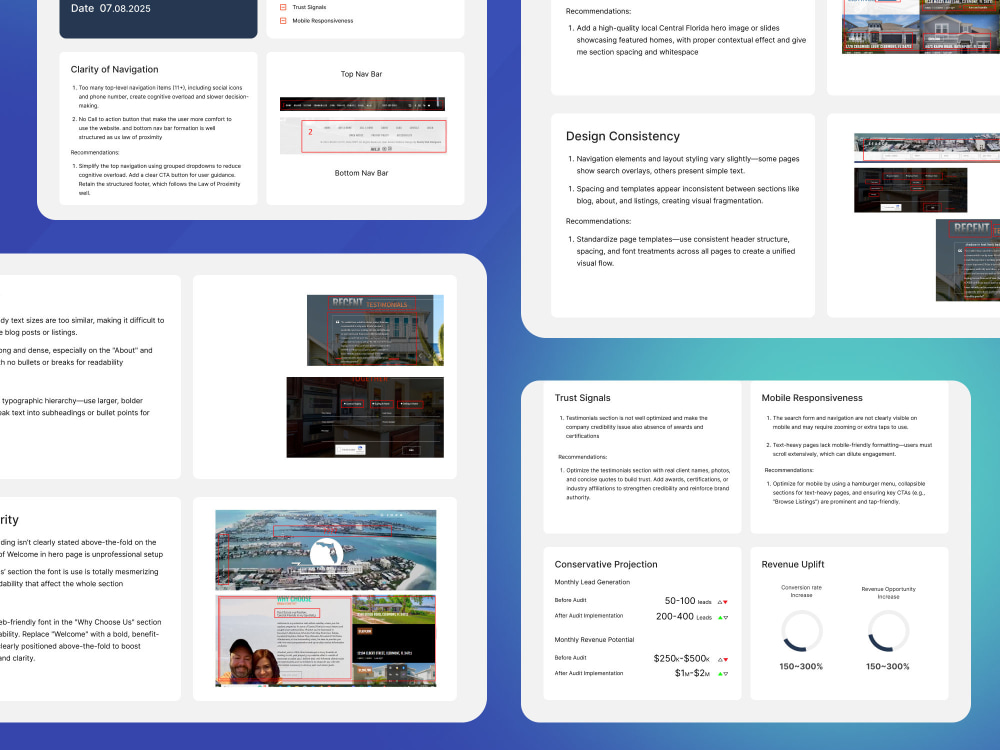Click the green up arrow beside 200-400 Leads

tap(720, 617)
